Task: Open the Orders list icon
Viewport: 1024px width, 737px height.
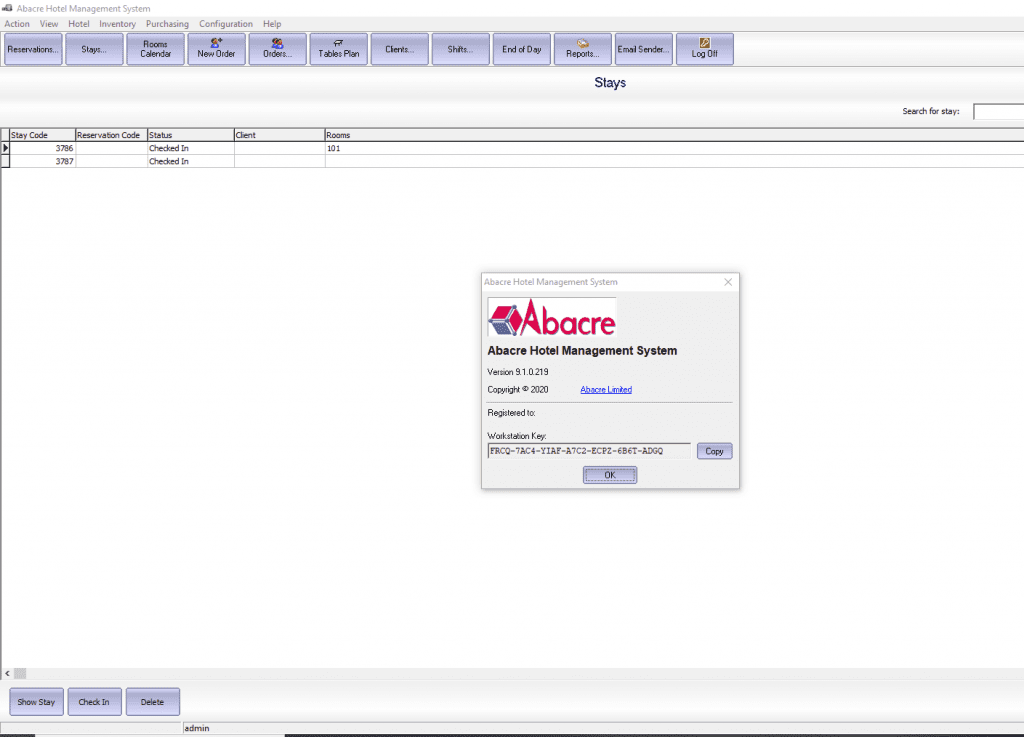Action: [277, 48]
